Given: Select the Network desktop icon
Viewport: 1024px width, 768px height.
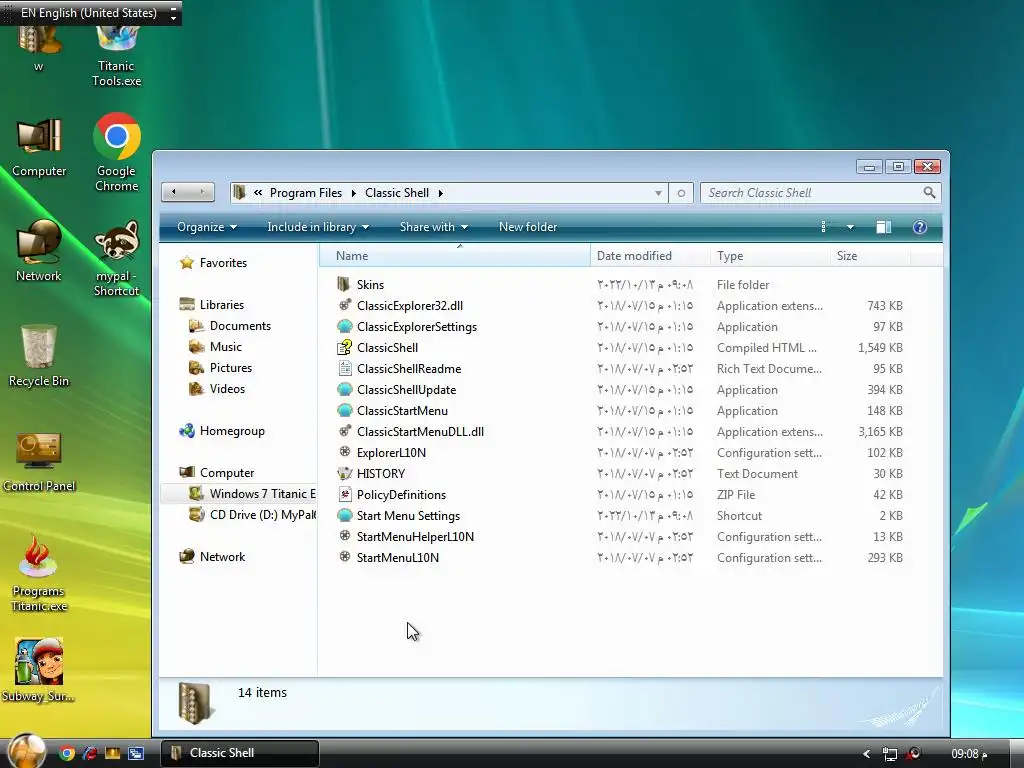Looking at the screenshot, I should coord(39,242).
